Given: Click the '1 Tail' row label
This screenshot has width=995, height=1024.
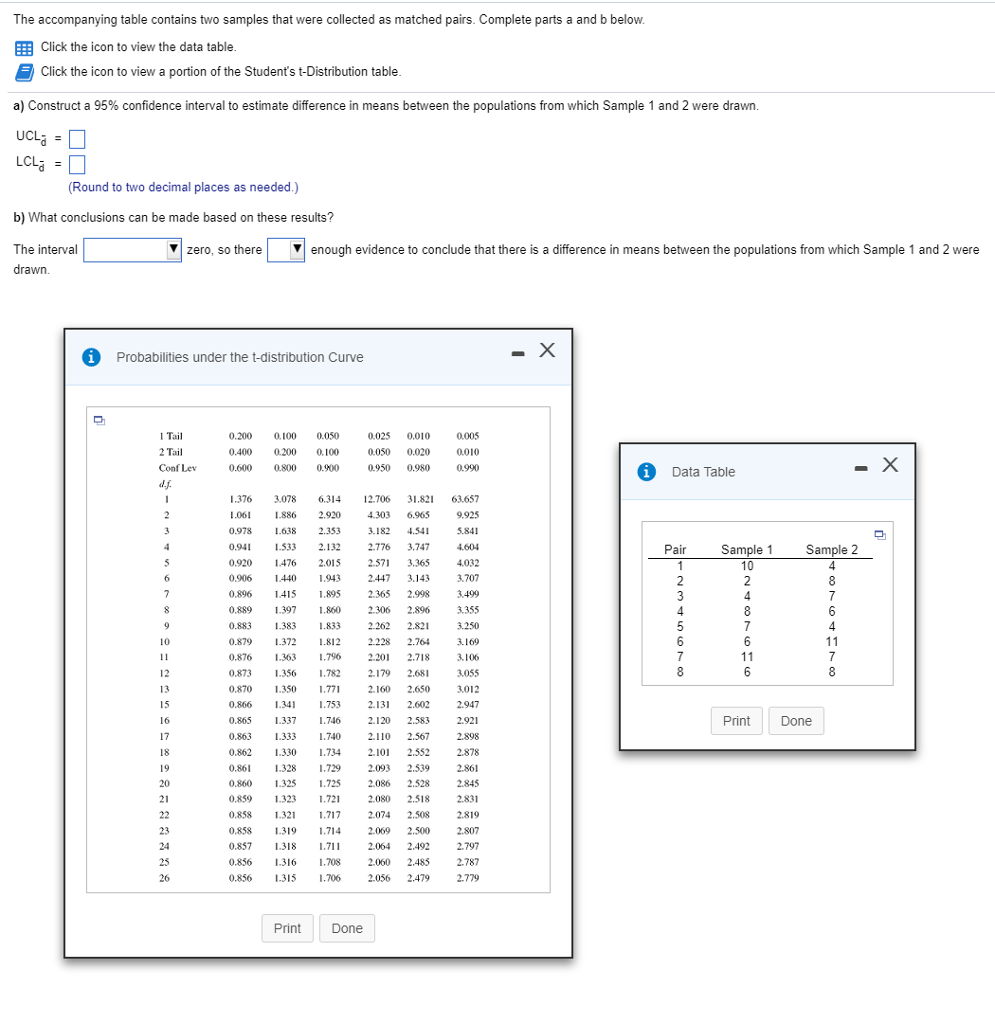Looking at the screenshot, I should click(171, 436).
